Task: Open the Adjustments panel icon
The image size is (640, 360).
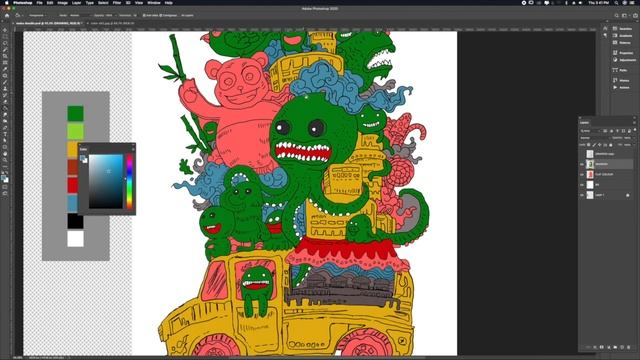Action: point(615,60)
